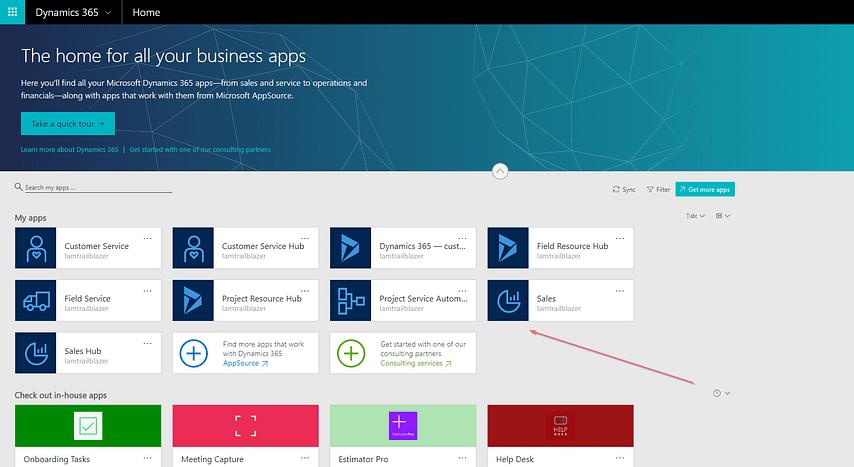This screenshot has height=467, width=854.
Task: Open the Help Desk app thumbnail
Action: pos(560,426)
